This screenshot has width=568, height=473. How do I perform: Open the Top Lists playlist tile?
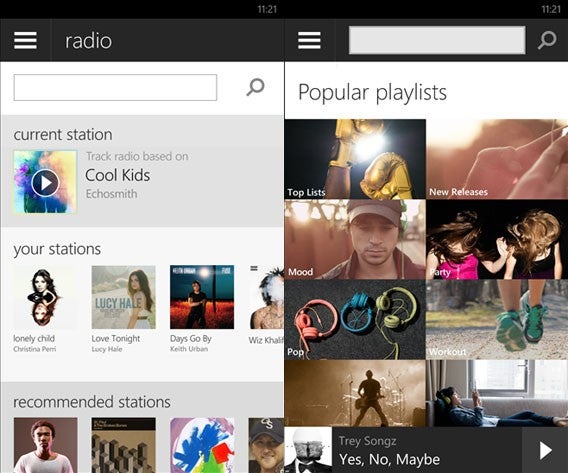pos(355,159)
